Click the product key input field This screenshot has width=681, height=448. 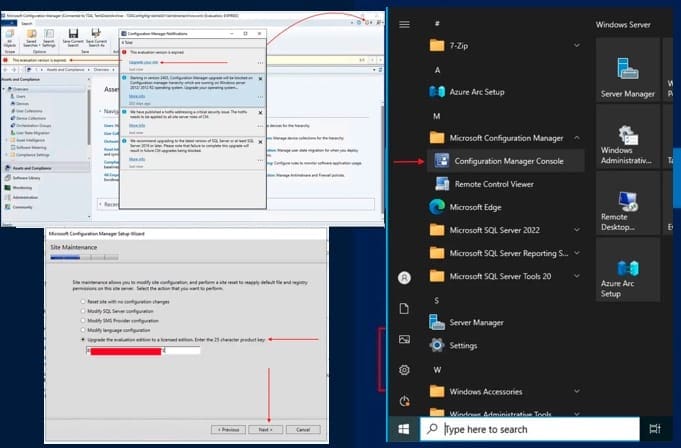coord(143,350)
